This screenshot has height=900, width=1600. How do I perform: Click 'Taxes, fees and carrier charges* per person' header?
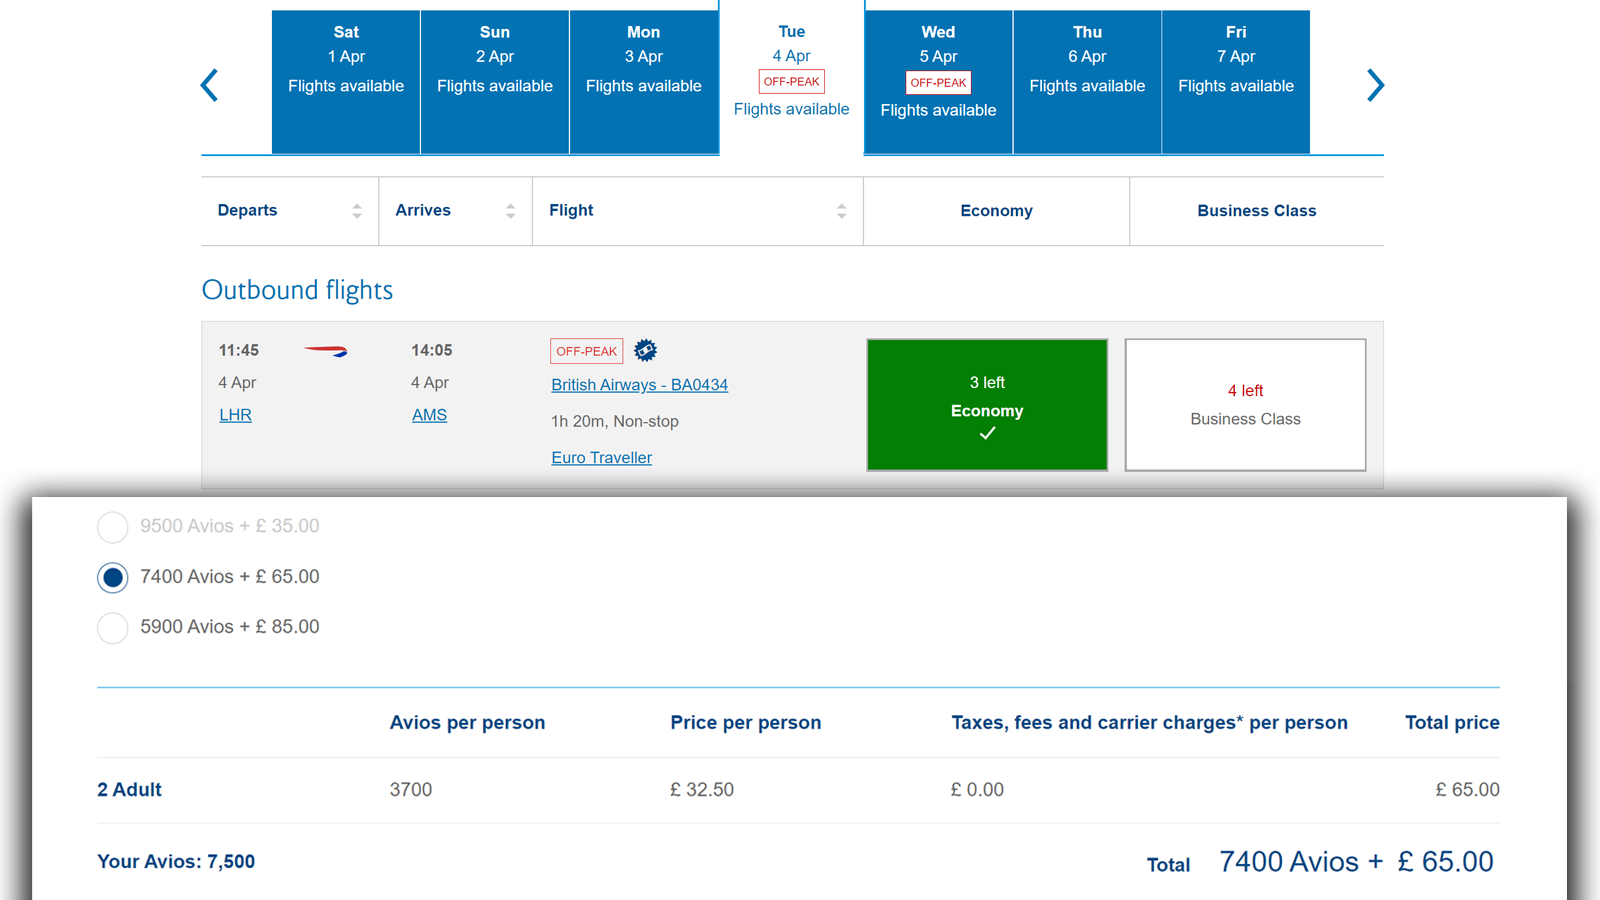[x=1149, y=723]
